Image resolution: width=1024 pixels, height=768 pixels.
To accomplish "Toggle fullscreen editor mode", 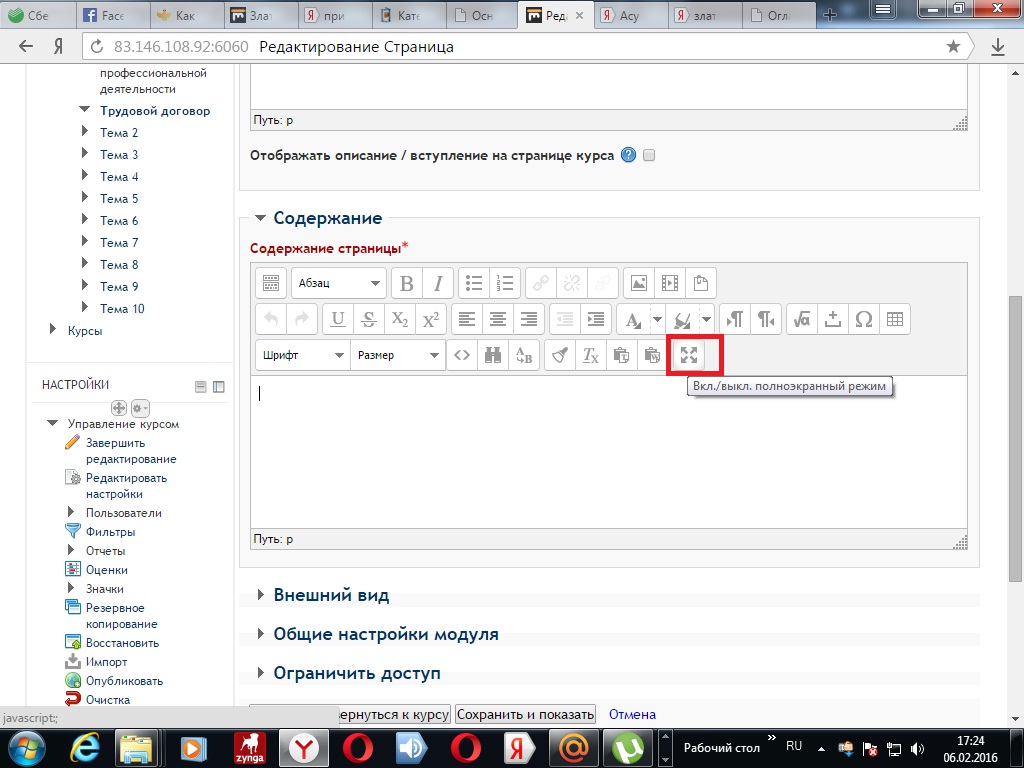I will [689, 355].
